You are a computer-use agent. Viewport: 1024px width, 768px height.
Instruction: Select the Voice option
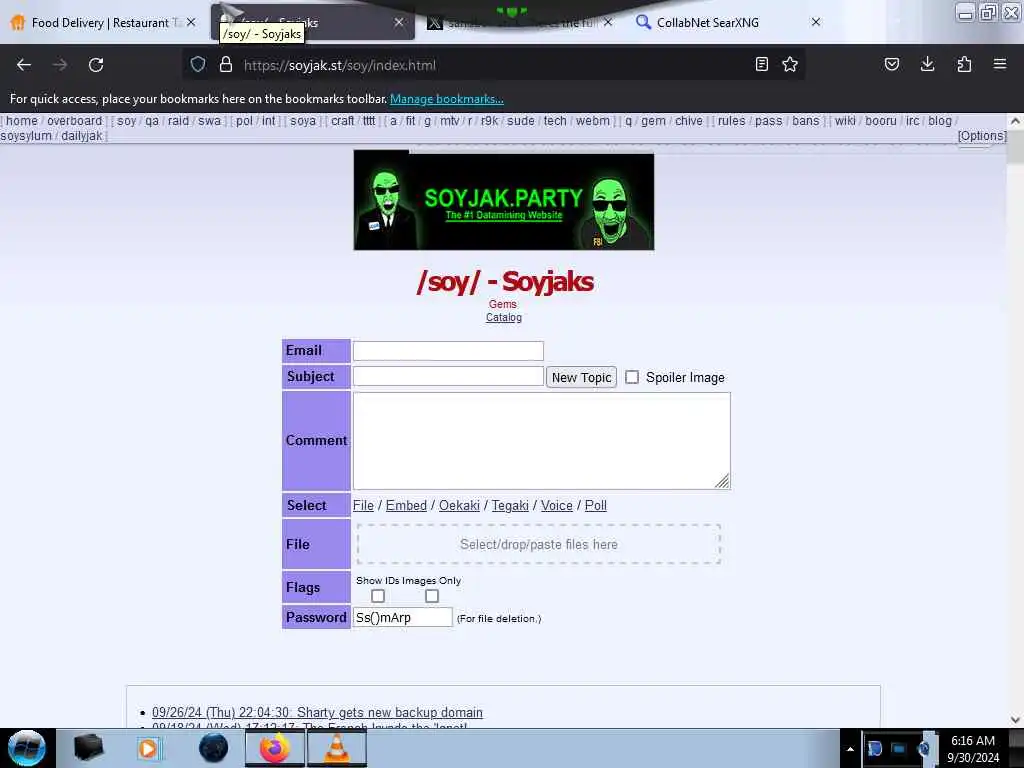click(x=556, y=505)
